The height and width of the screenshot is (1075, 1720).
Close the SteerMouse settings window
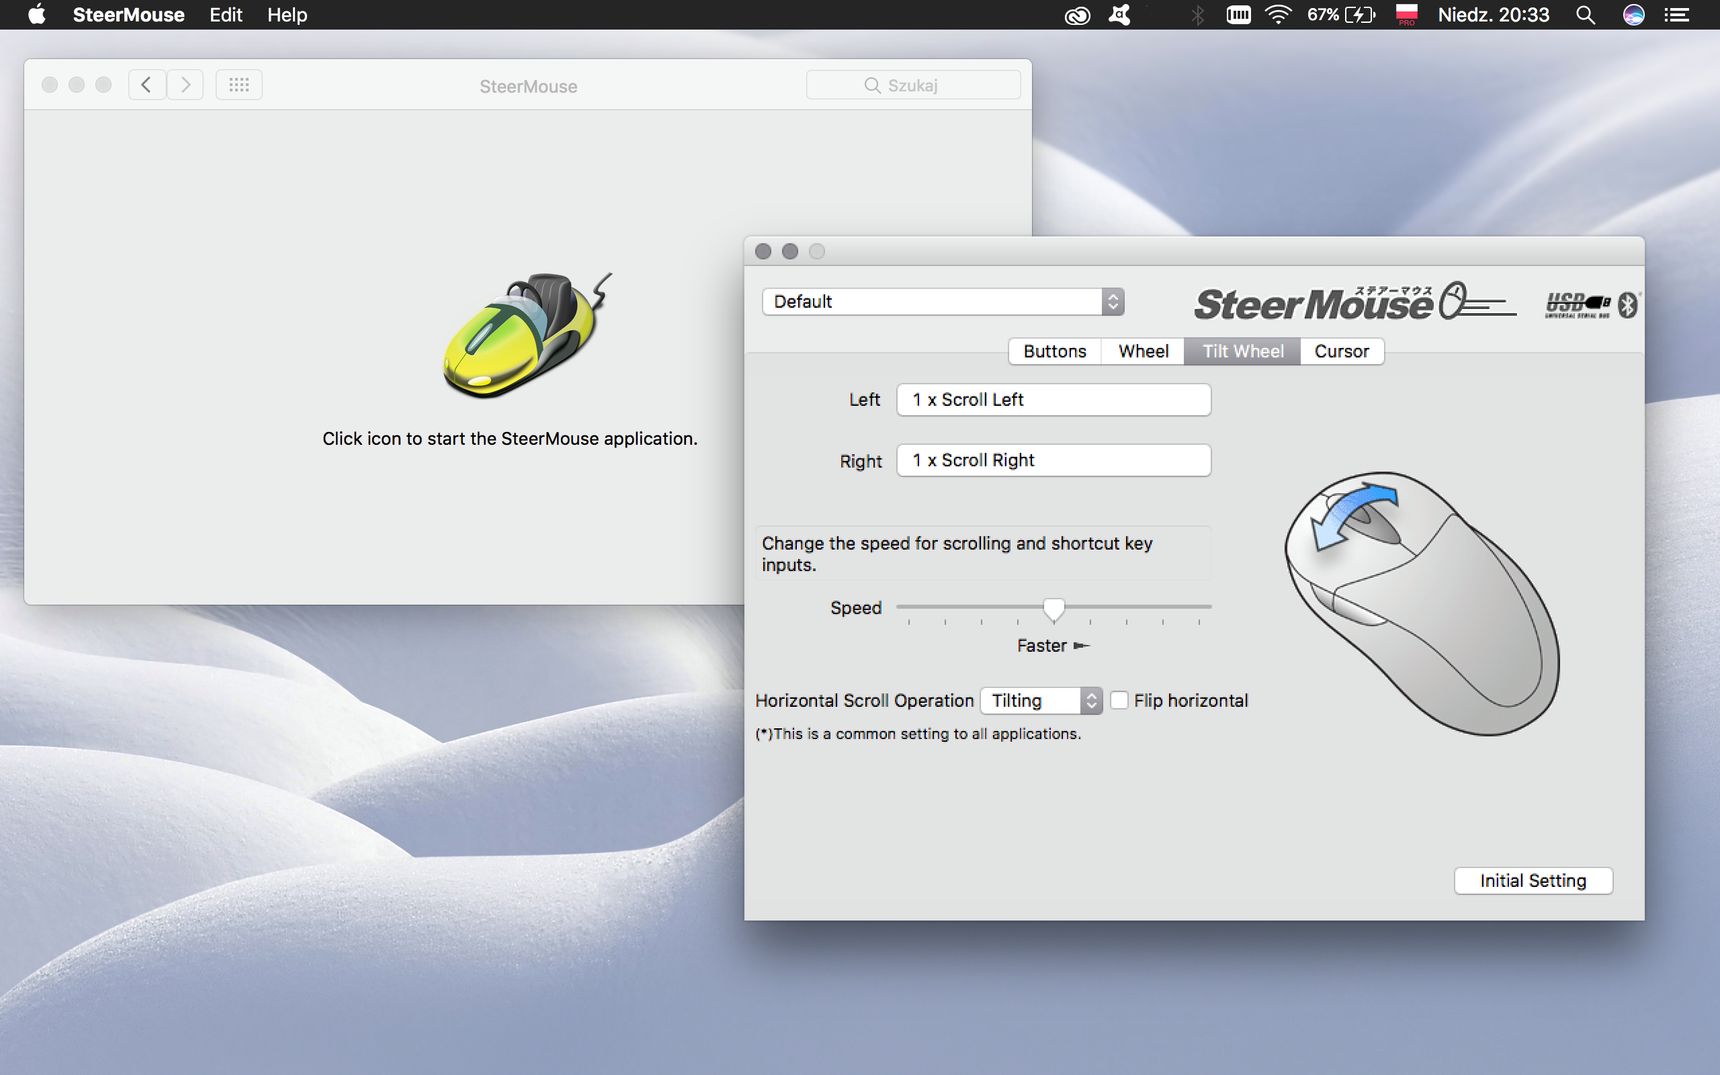click(x=763, y=251)
